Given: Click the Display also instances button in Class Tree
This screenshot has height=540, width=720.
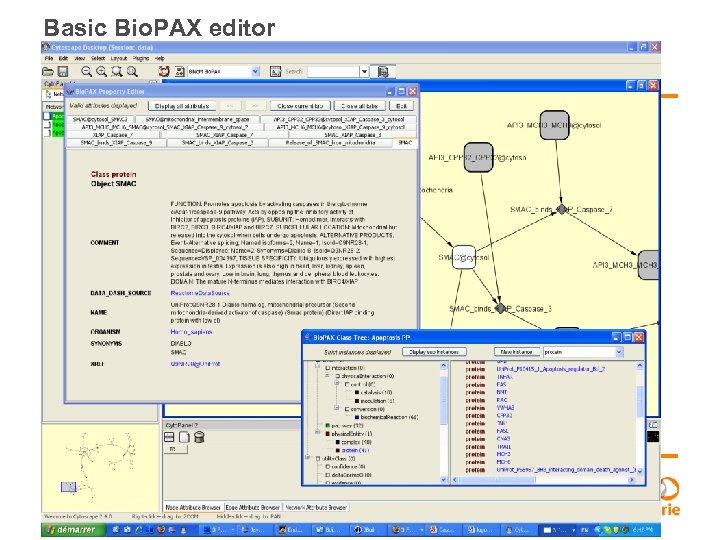Looking at the screenshot, I should (434, 352).
